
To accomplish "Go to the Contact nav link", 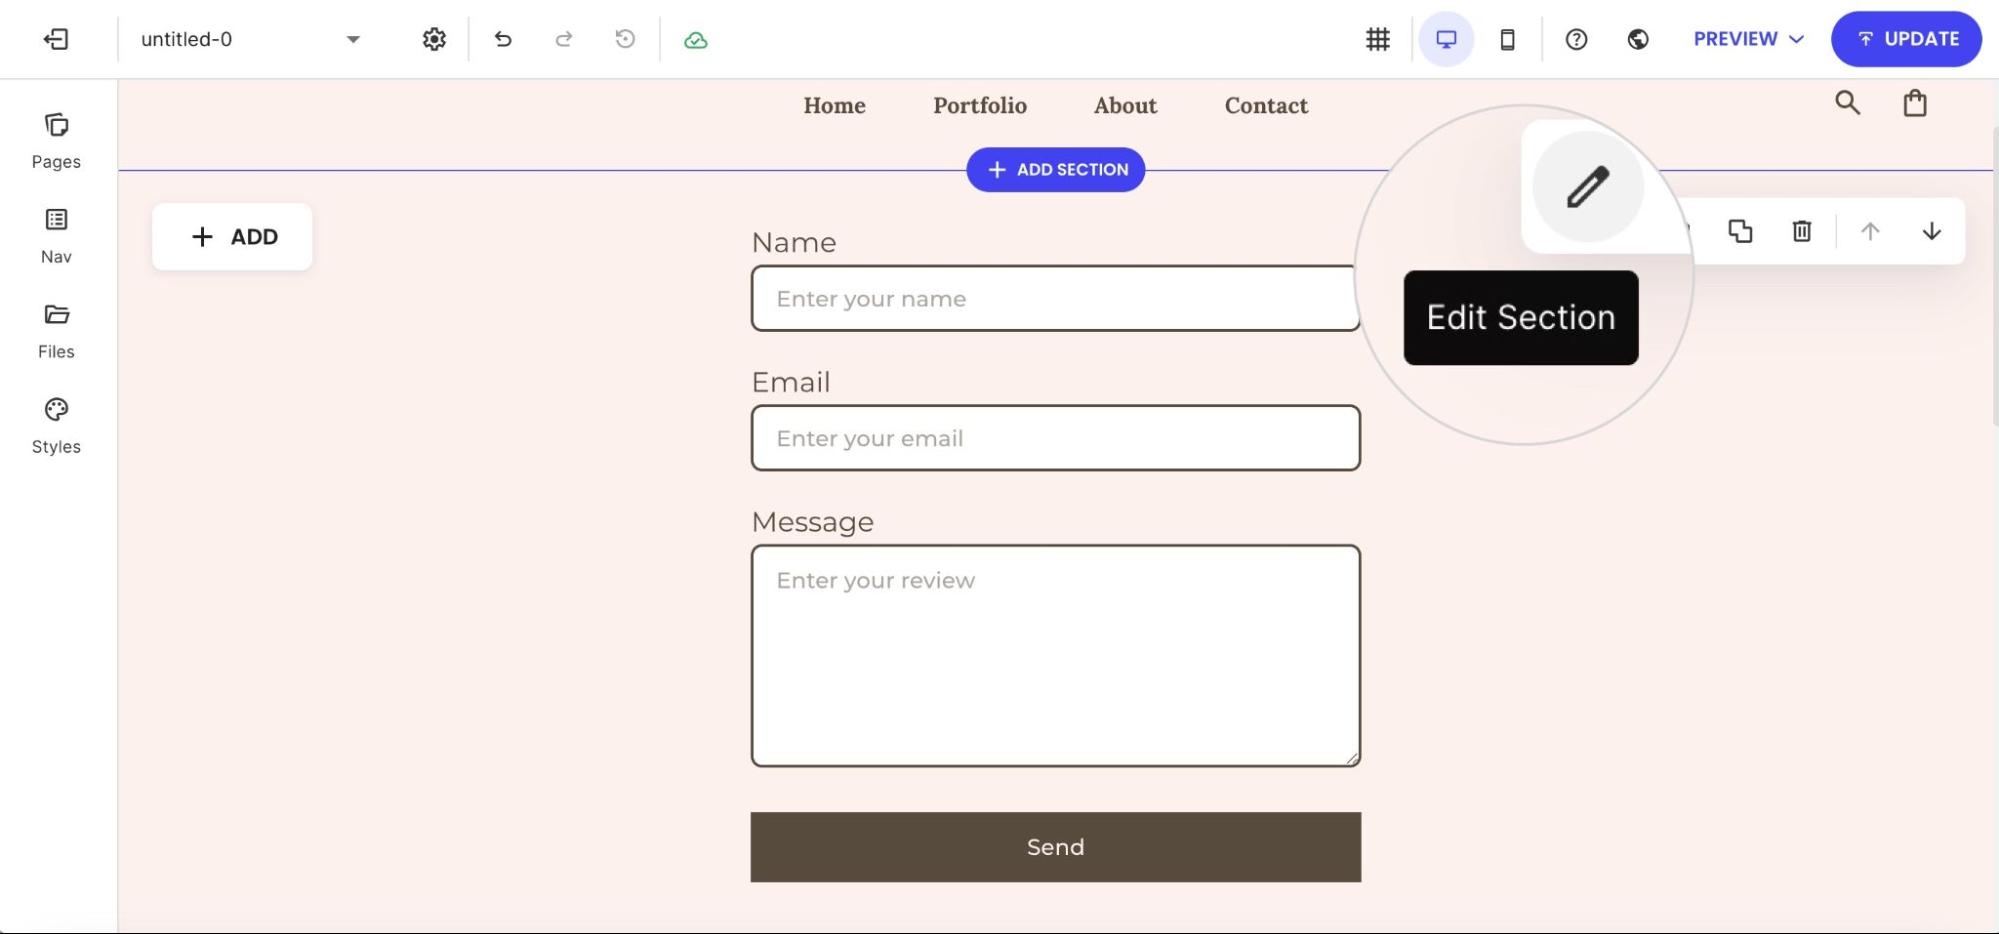I will [x=1266, y=105].
